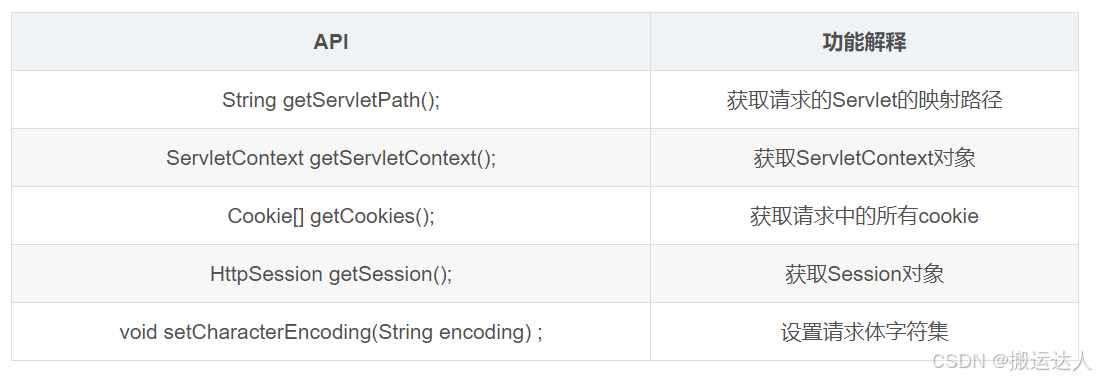
Task: Click the 获取ServletContext对象 description
Action: pyautogui.click(x=864, y=158)
